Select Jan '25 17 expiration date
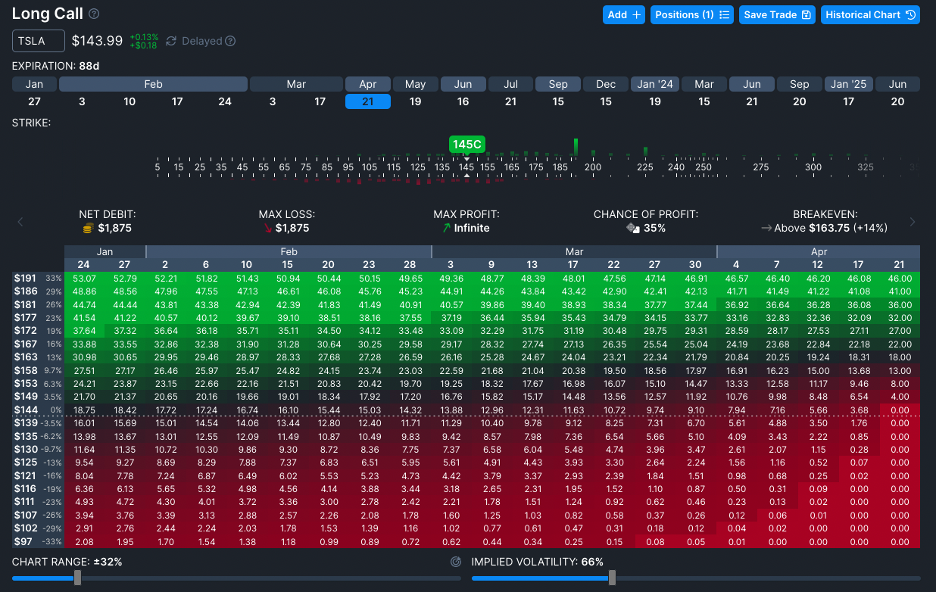This screenshot has height=592, width=936. [848, 101]
